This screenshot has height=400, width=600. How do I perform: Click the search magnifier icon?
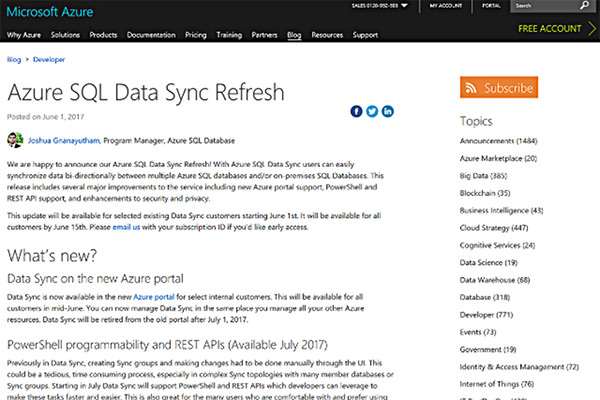point(584,5)
